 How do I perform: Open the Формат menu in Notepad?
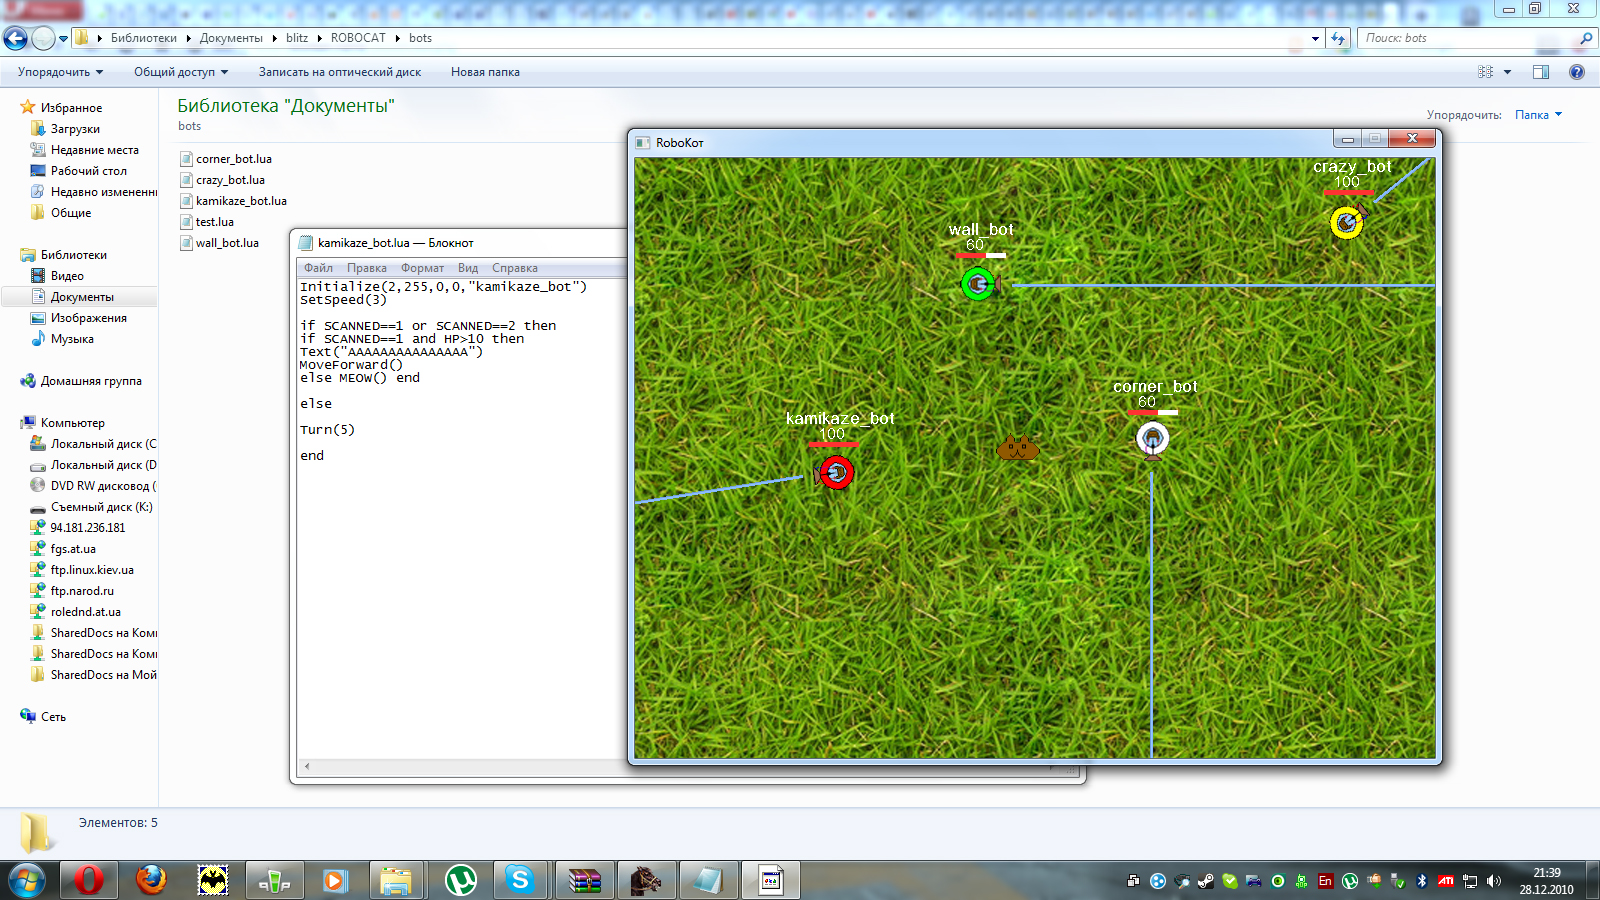click(422, 268)
